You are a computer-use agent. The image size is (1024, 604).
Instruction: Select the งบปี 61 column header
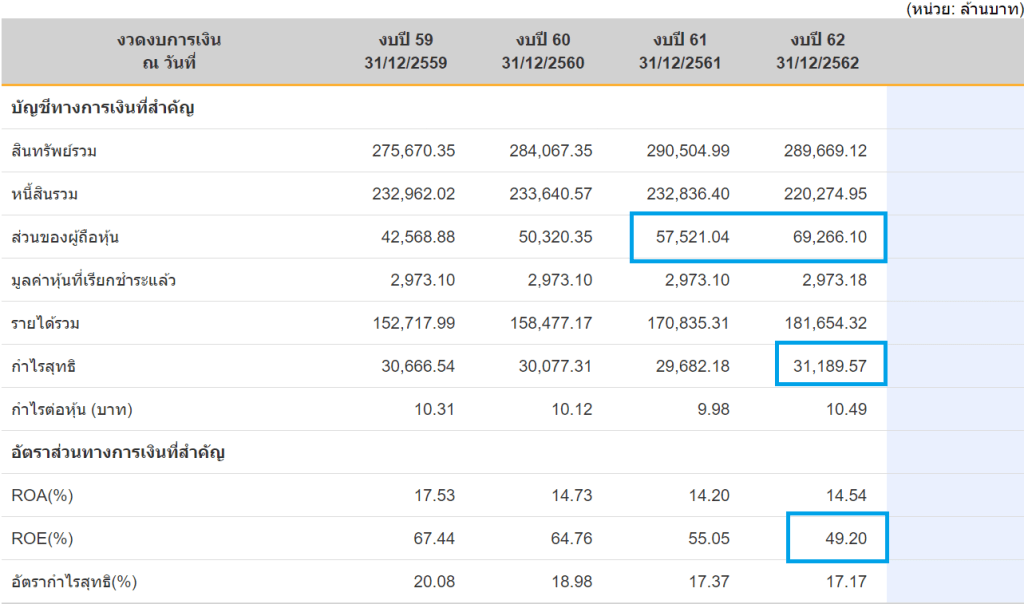(x=680, y=51)
